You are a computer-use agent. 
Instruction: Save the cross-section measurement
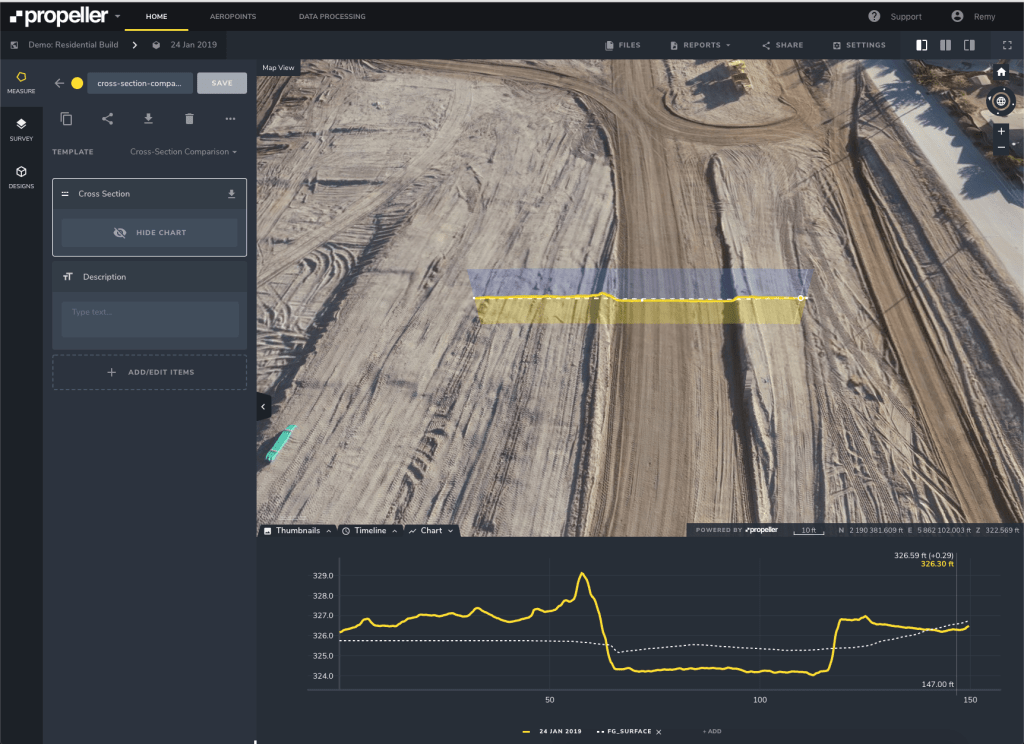221,83
